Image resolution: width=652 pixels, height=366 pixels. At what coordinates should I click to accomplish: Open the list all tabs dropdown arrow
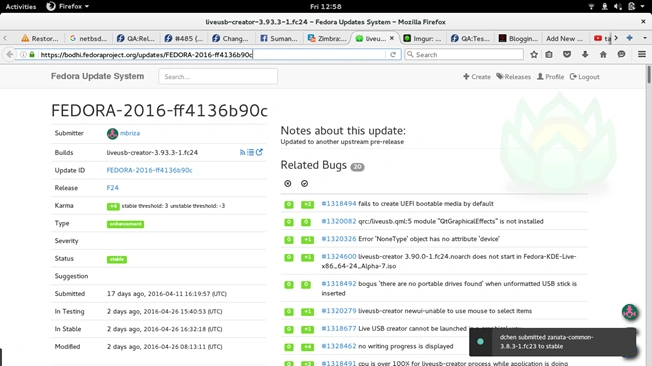(x=645, y=38)
